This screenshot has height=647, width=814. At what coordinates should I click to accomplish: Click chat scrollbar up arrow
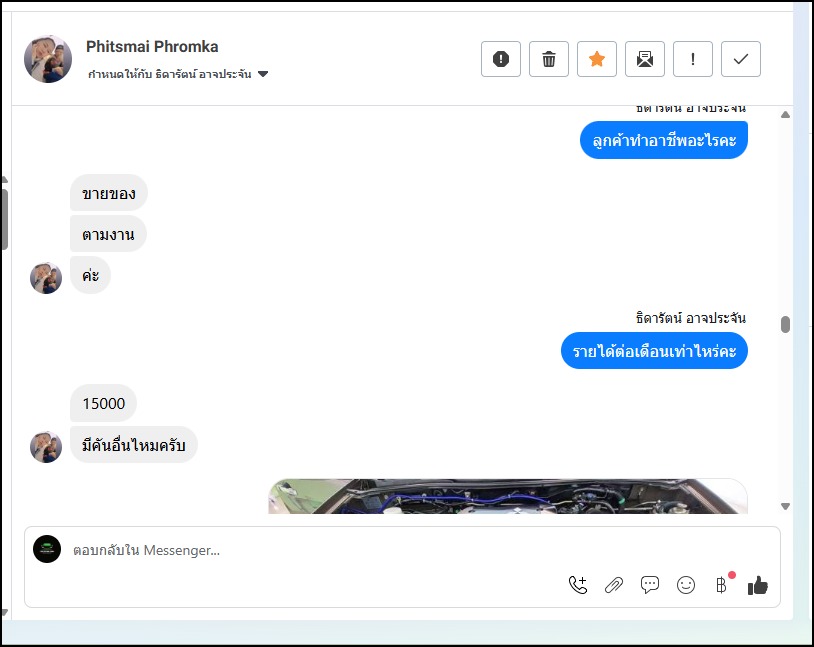785,115
